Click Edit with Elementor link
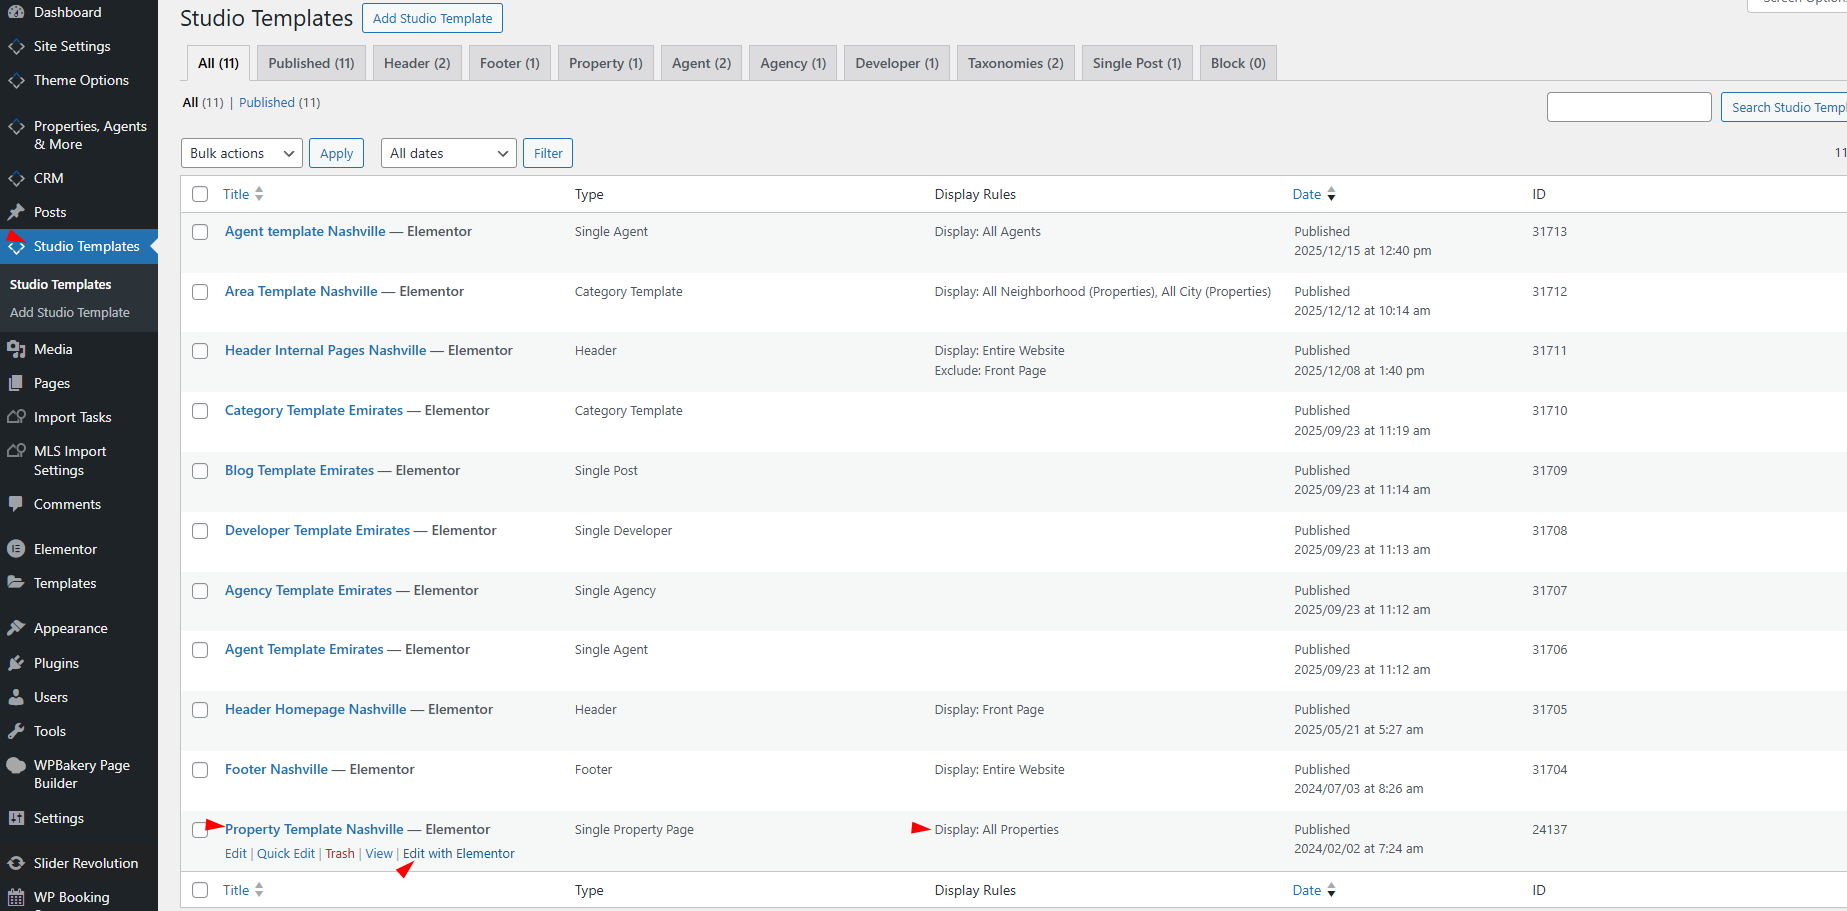 tap(458, 853)
